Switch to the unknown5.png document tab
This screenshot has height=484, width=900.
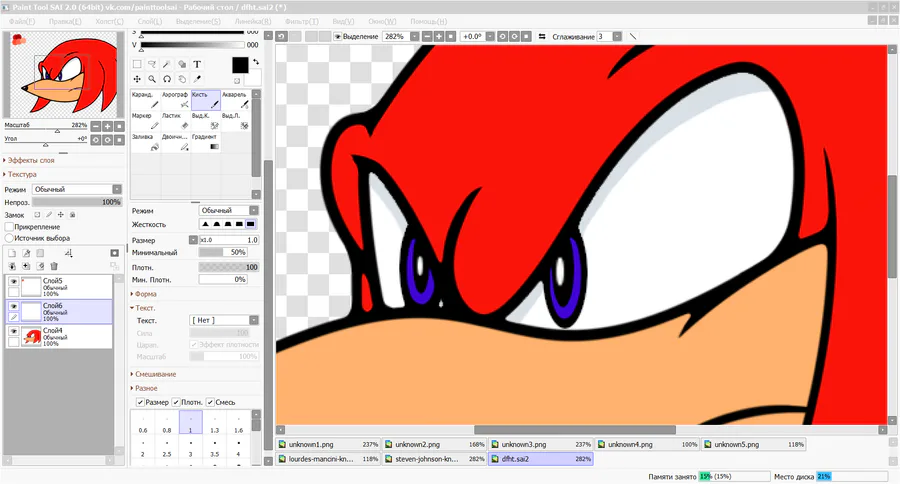[x=754, y=444]
